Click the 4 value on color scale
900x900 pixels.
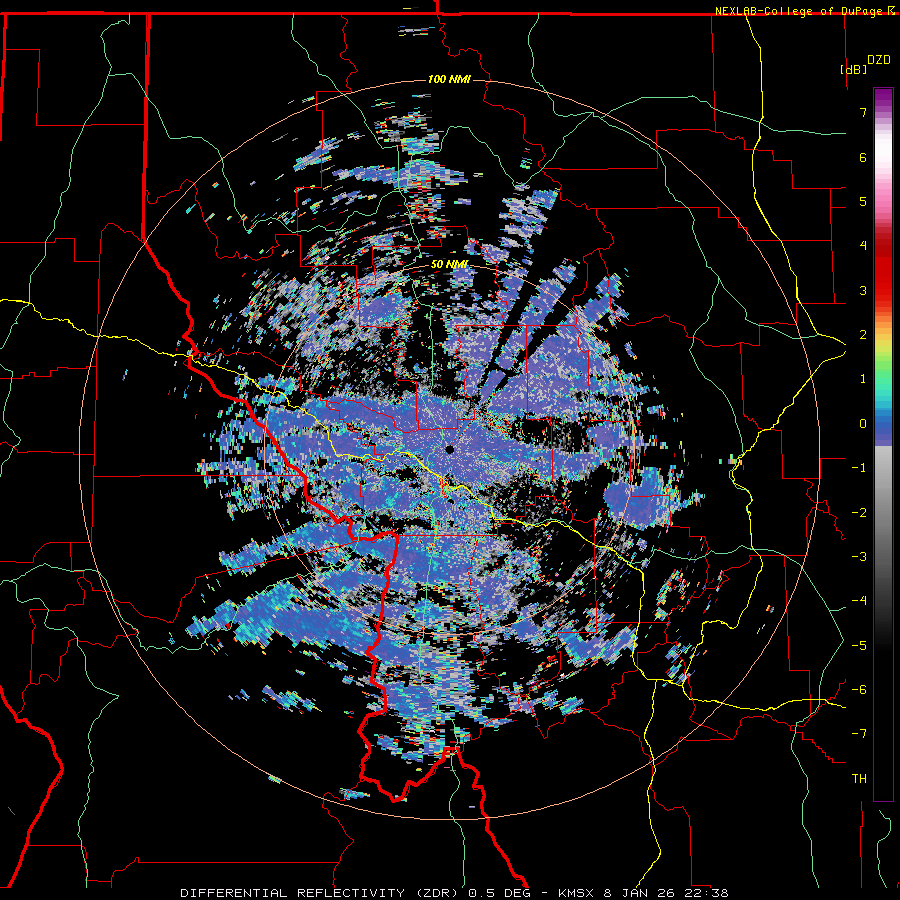[863, 246]
